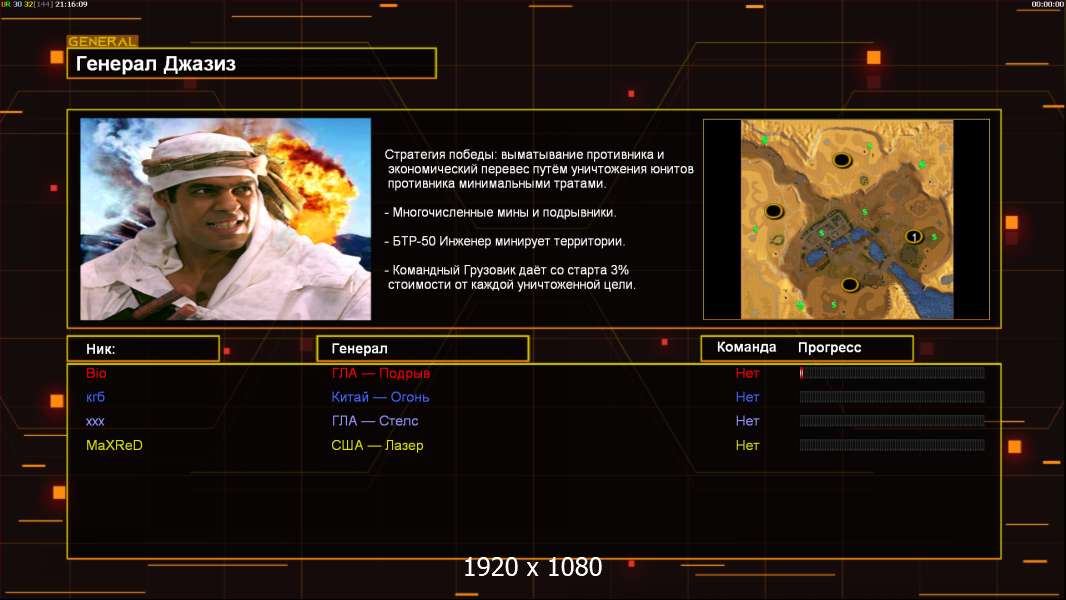
Task: Click the progress bar for MaXReD
Action: tap(892, 445)
